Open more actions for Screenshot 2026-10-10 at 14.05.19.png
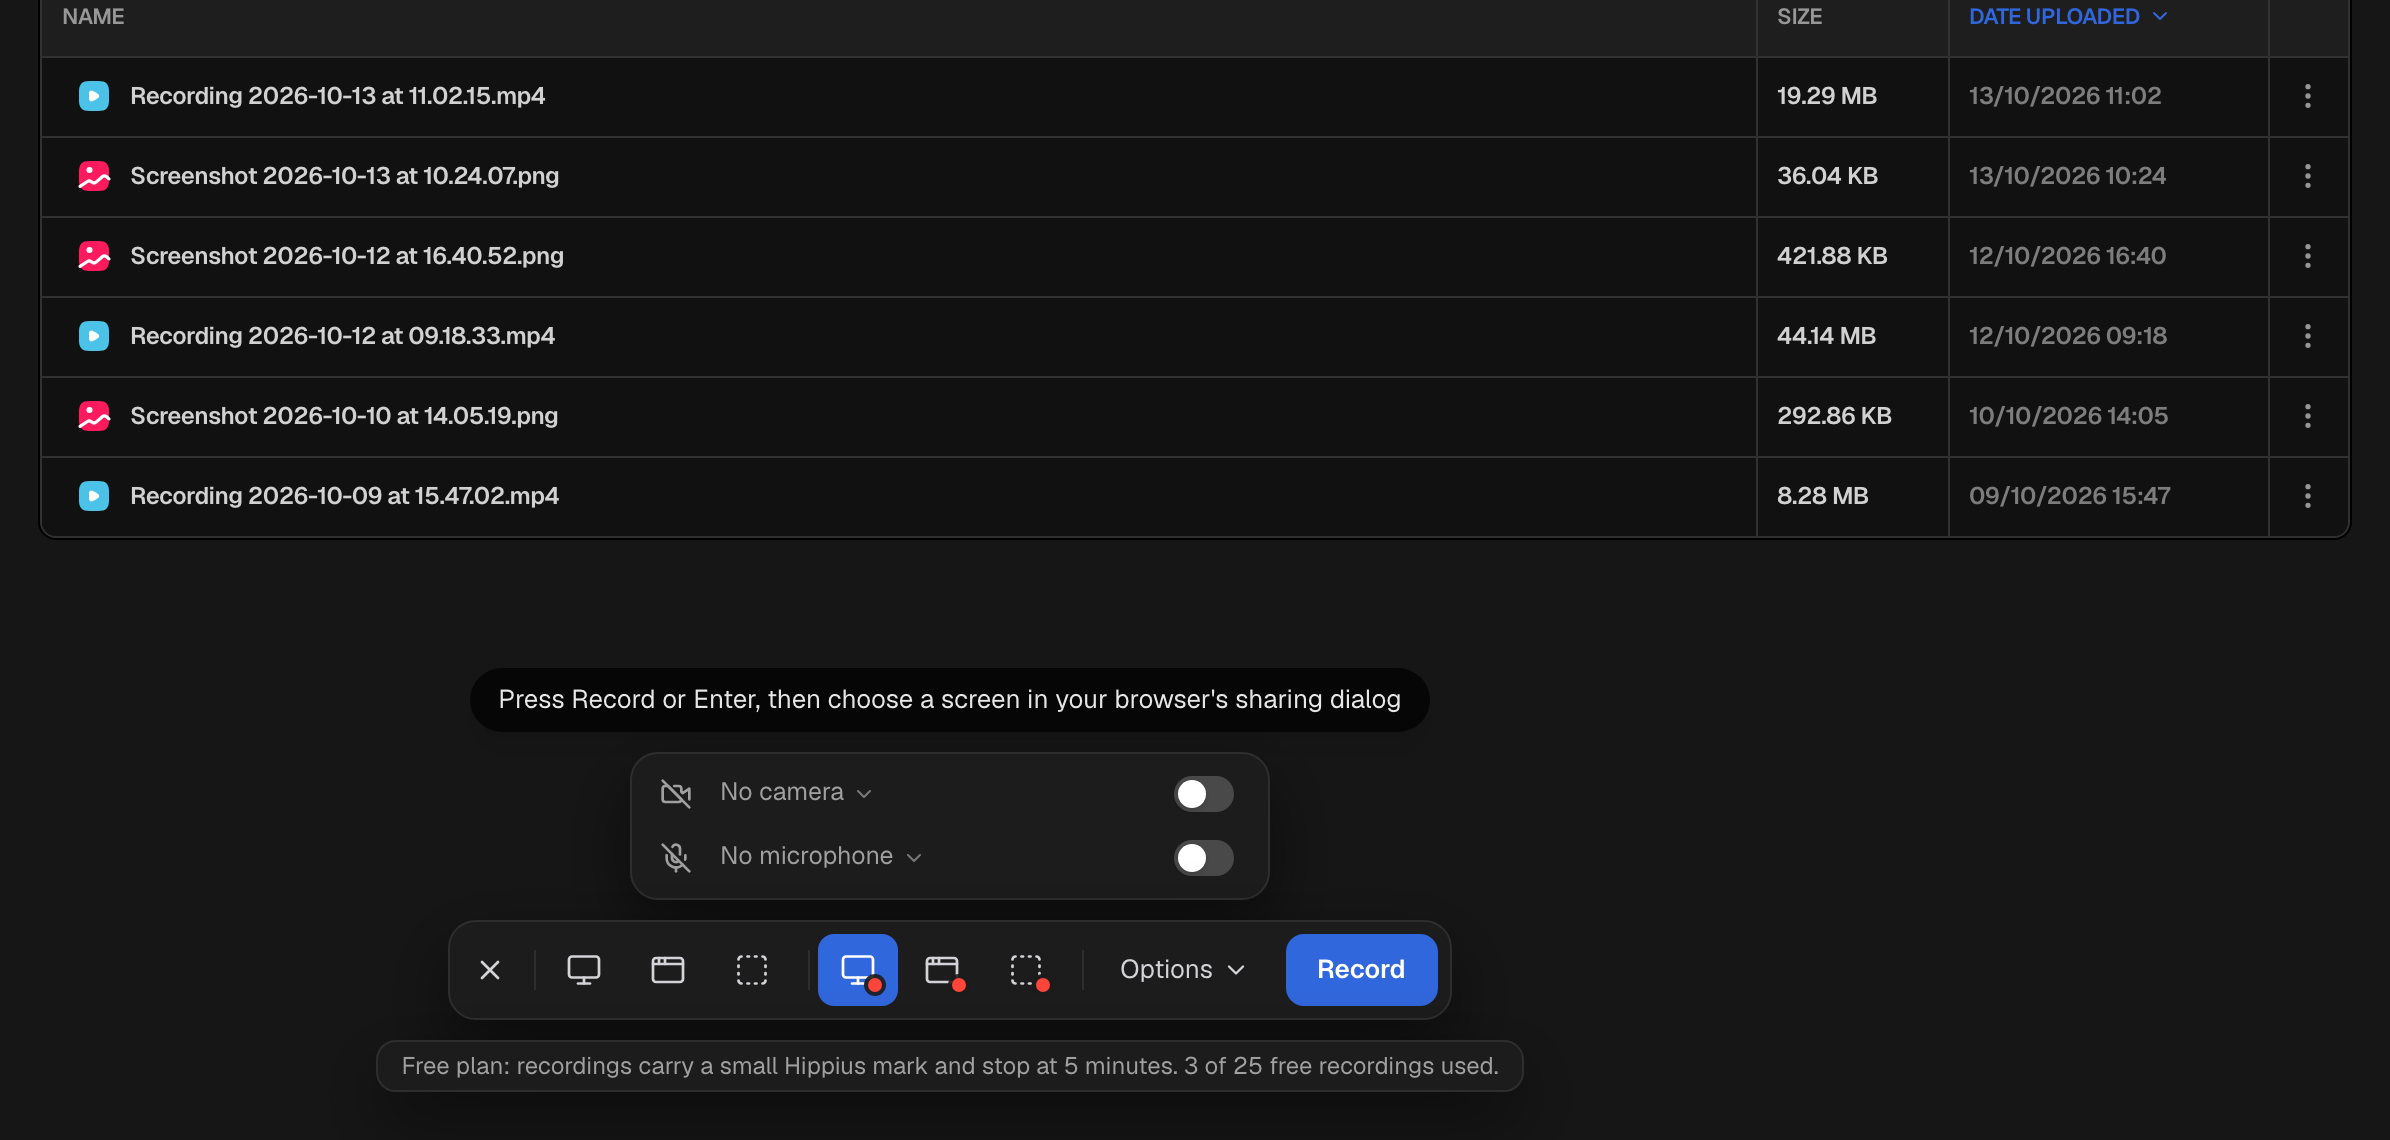The height and width of the screenshot is (1140, 2390). pos(2308,416)
